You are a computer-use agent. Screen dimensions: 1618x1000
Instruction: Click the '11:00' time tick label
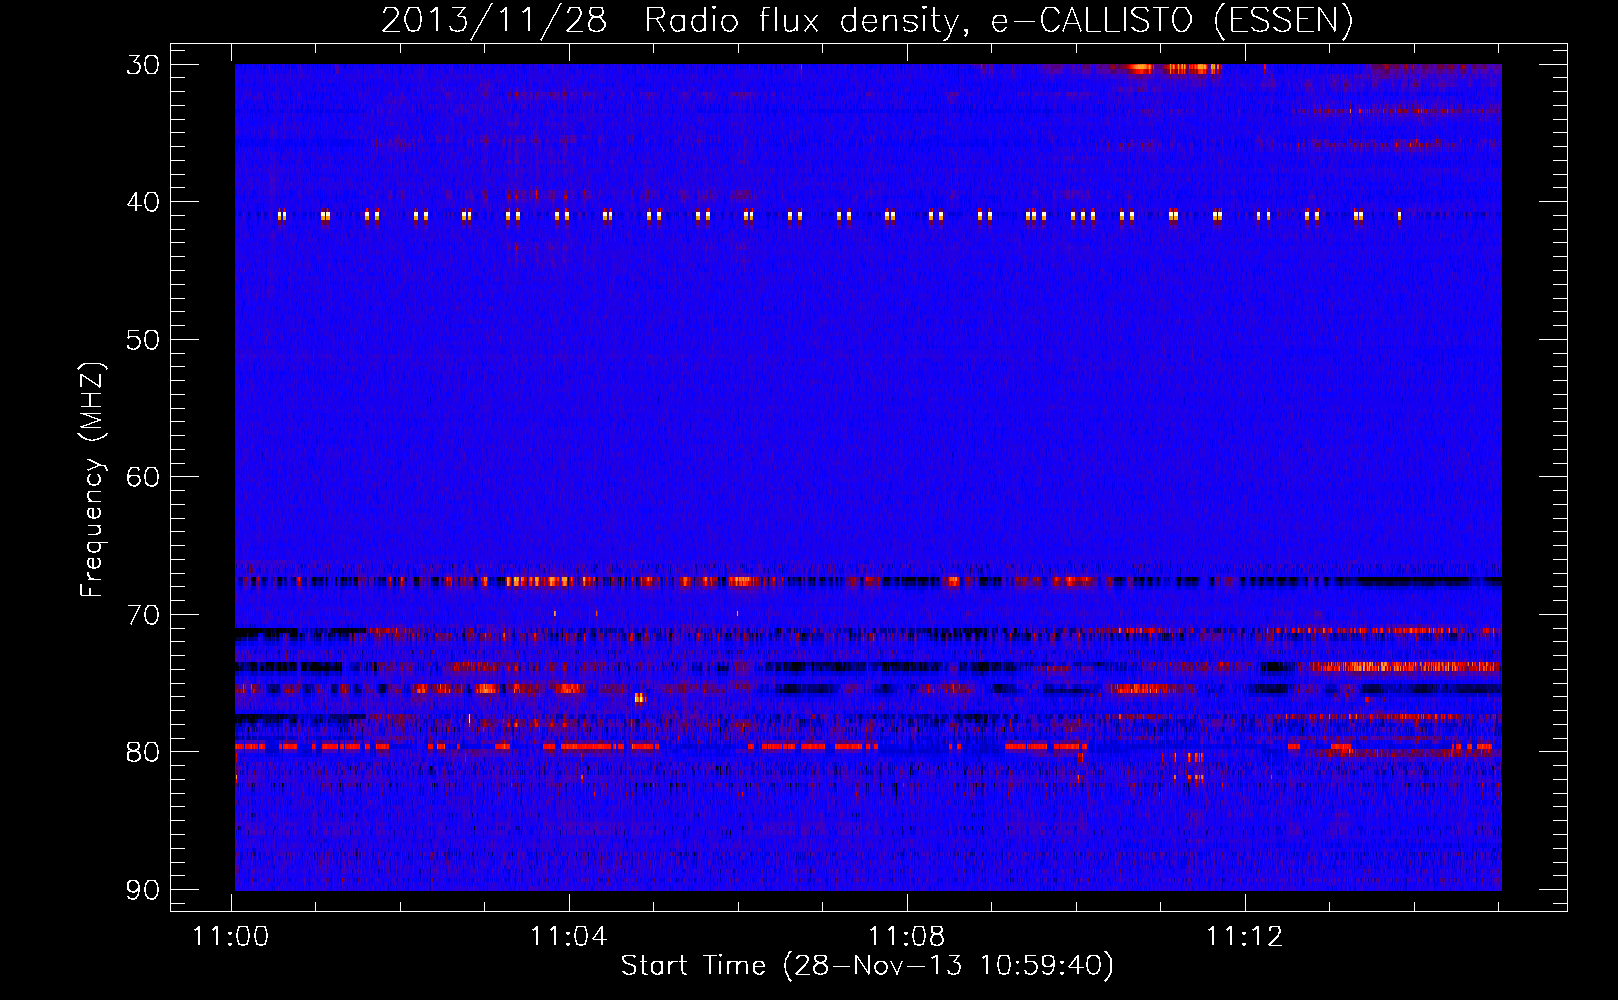click(231, 937)
